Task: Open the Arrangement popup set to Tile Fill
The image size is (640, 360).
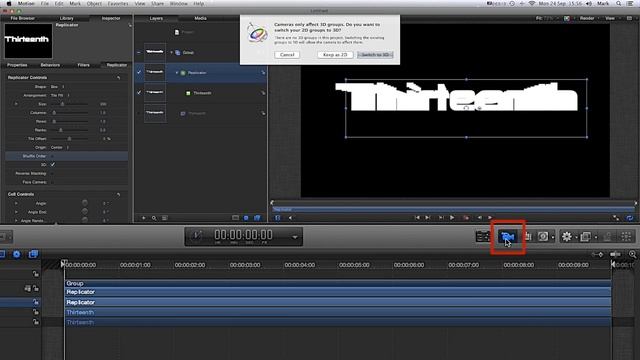Action: tap(60, 95)
